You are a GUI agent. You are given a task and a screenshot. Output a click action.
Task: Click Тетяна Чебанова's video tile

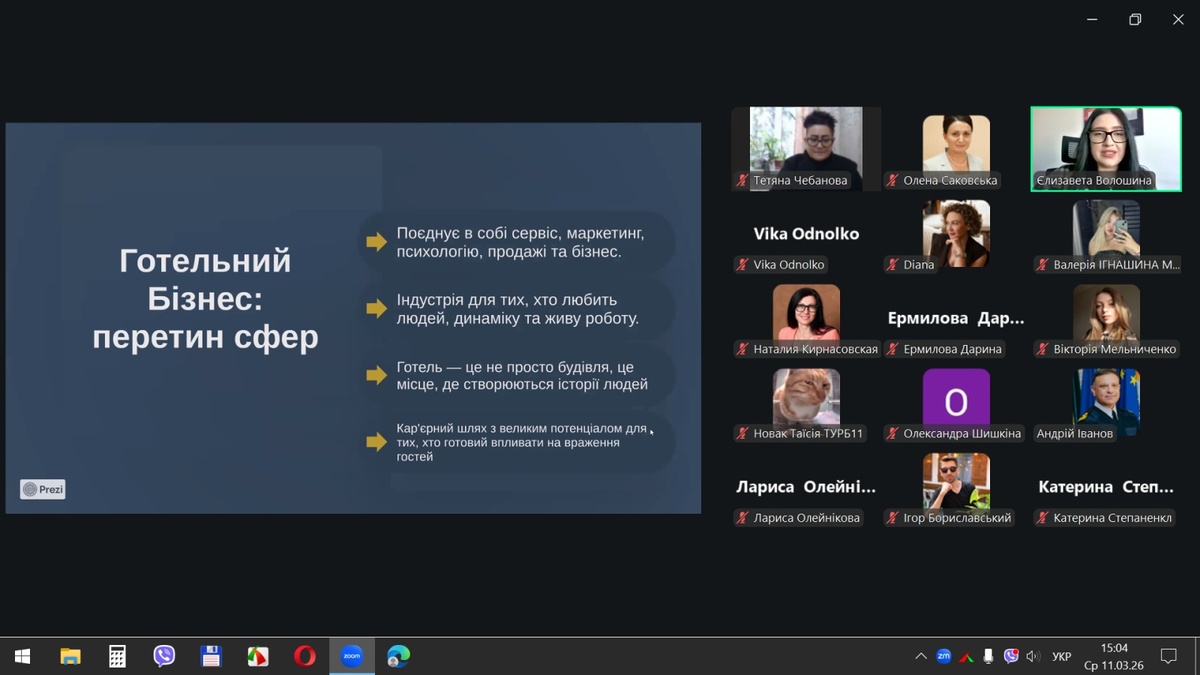(x=806, y=148)
